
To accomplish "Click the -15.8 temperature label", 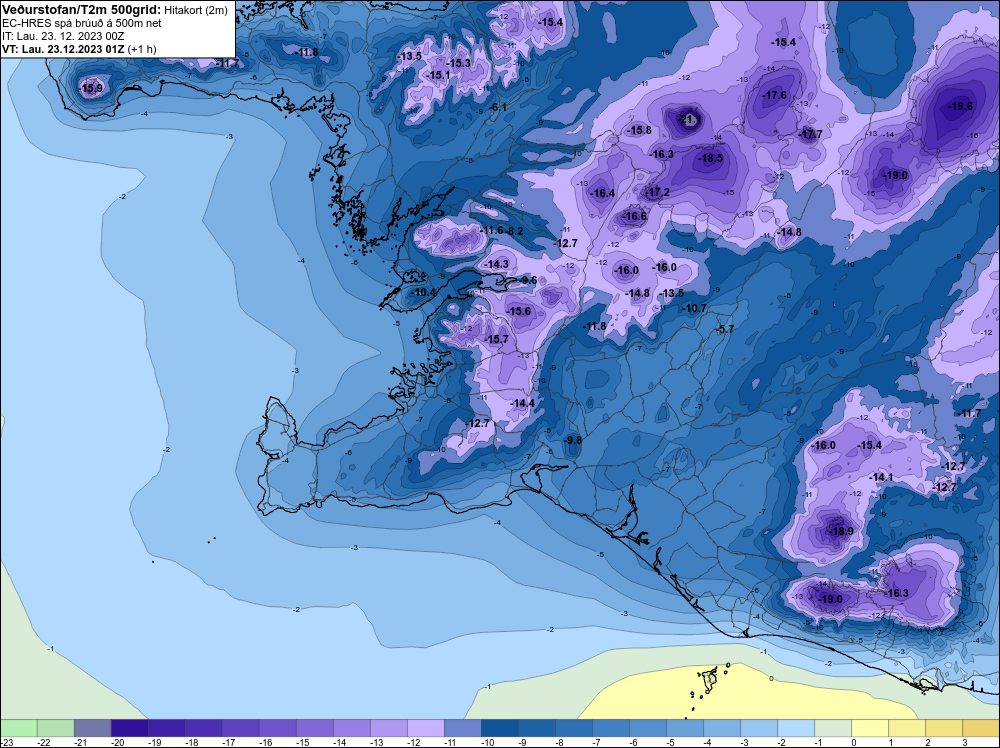I will pyautogui.click(x=640, y=130).
